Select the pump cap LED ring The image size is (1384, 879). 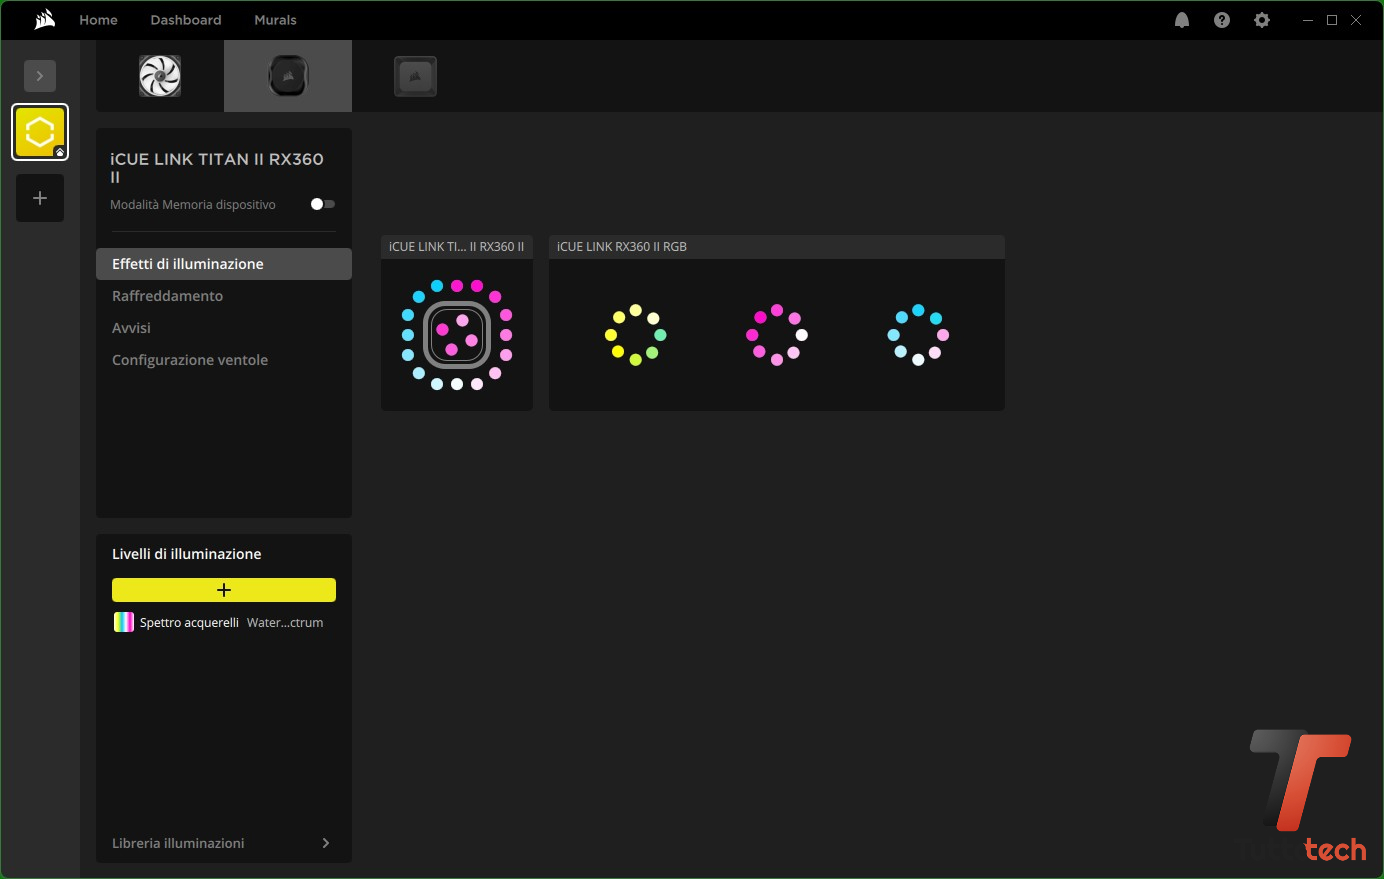tap(457, 335)
